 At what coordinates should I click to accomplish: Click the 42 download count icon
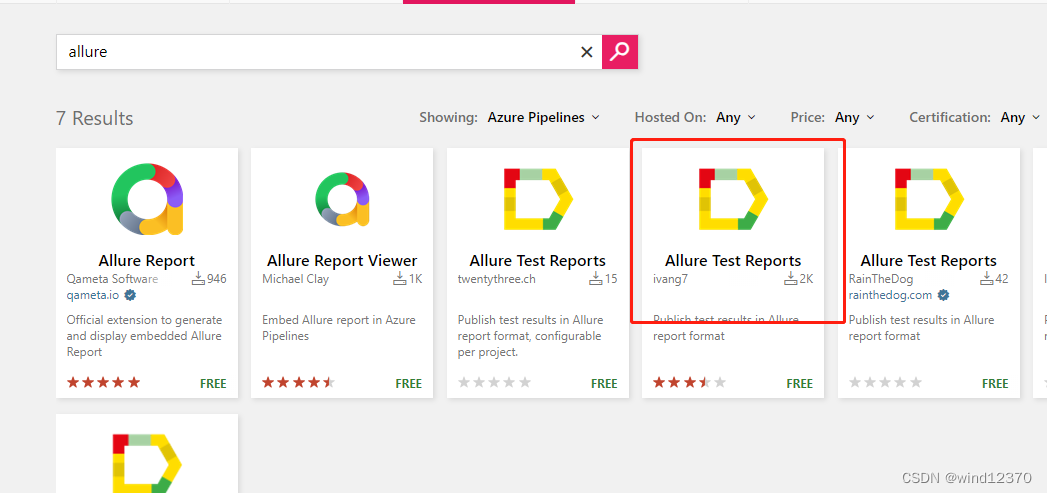986,279
